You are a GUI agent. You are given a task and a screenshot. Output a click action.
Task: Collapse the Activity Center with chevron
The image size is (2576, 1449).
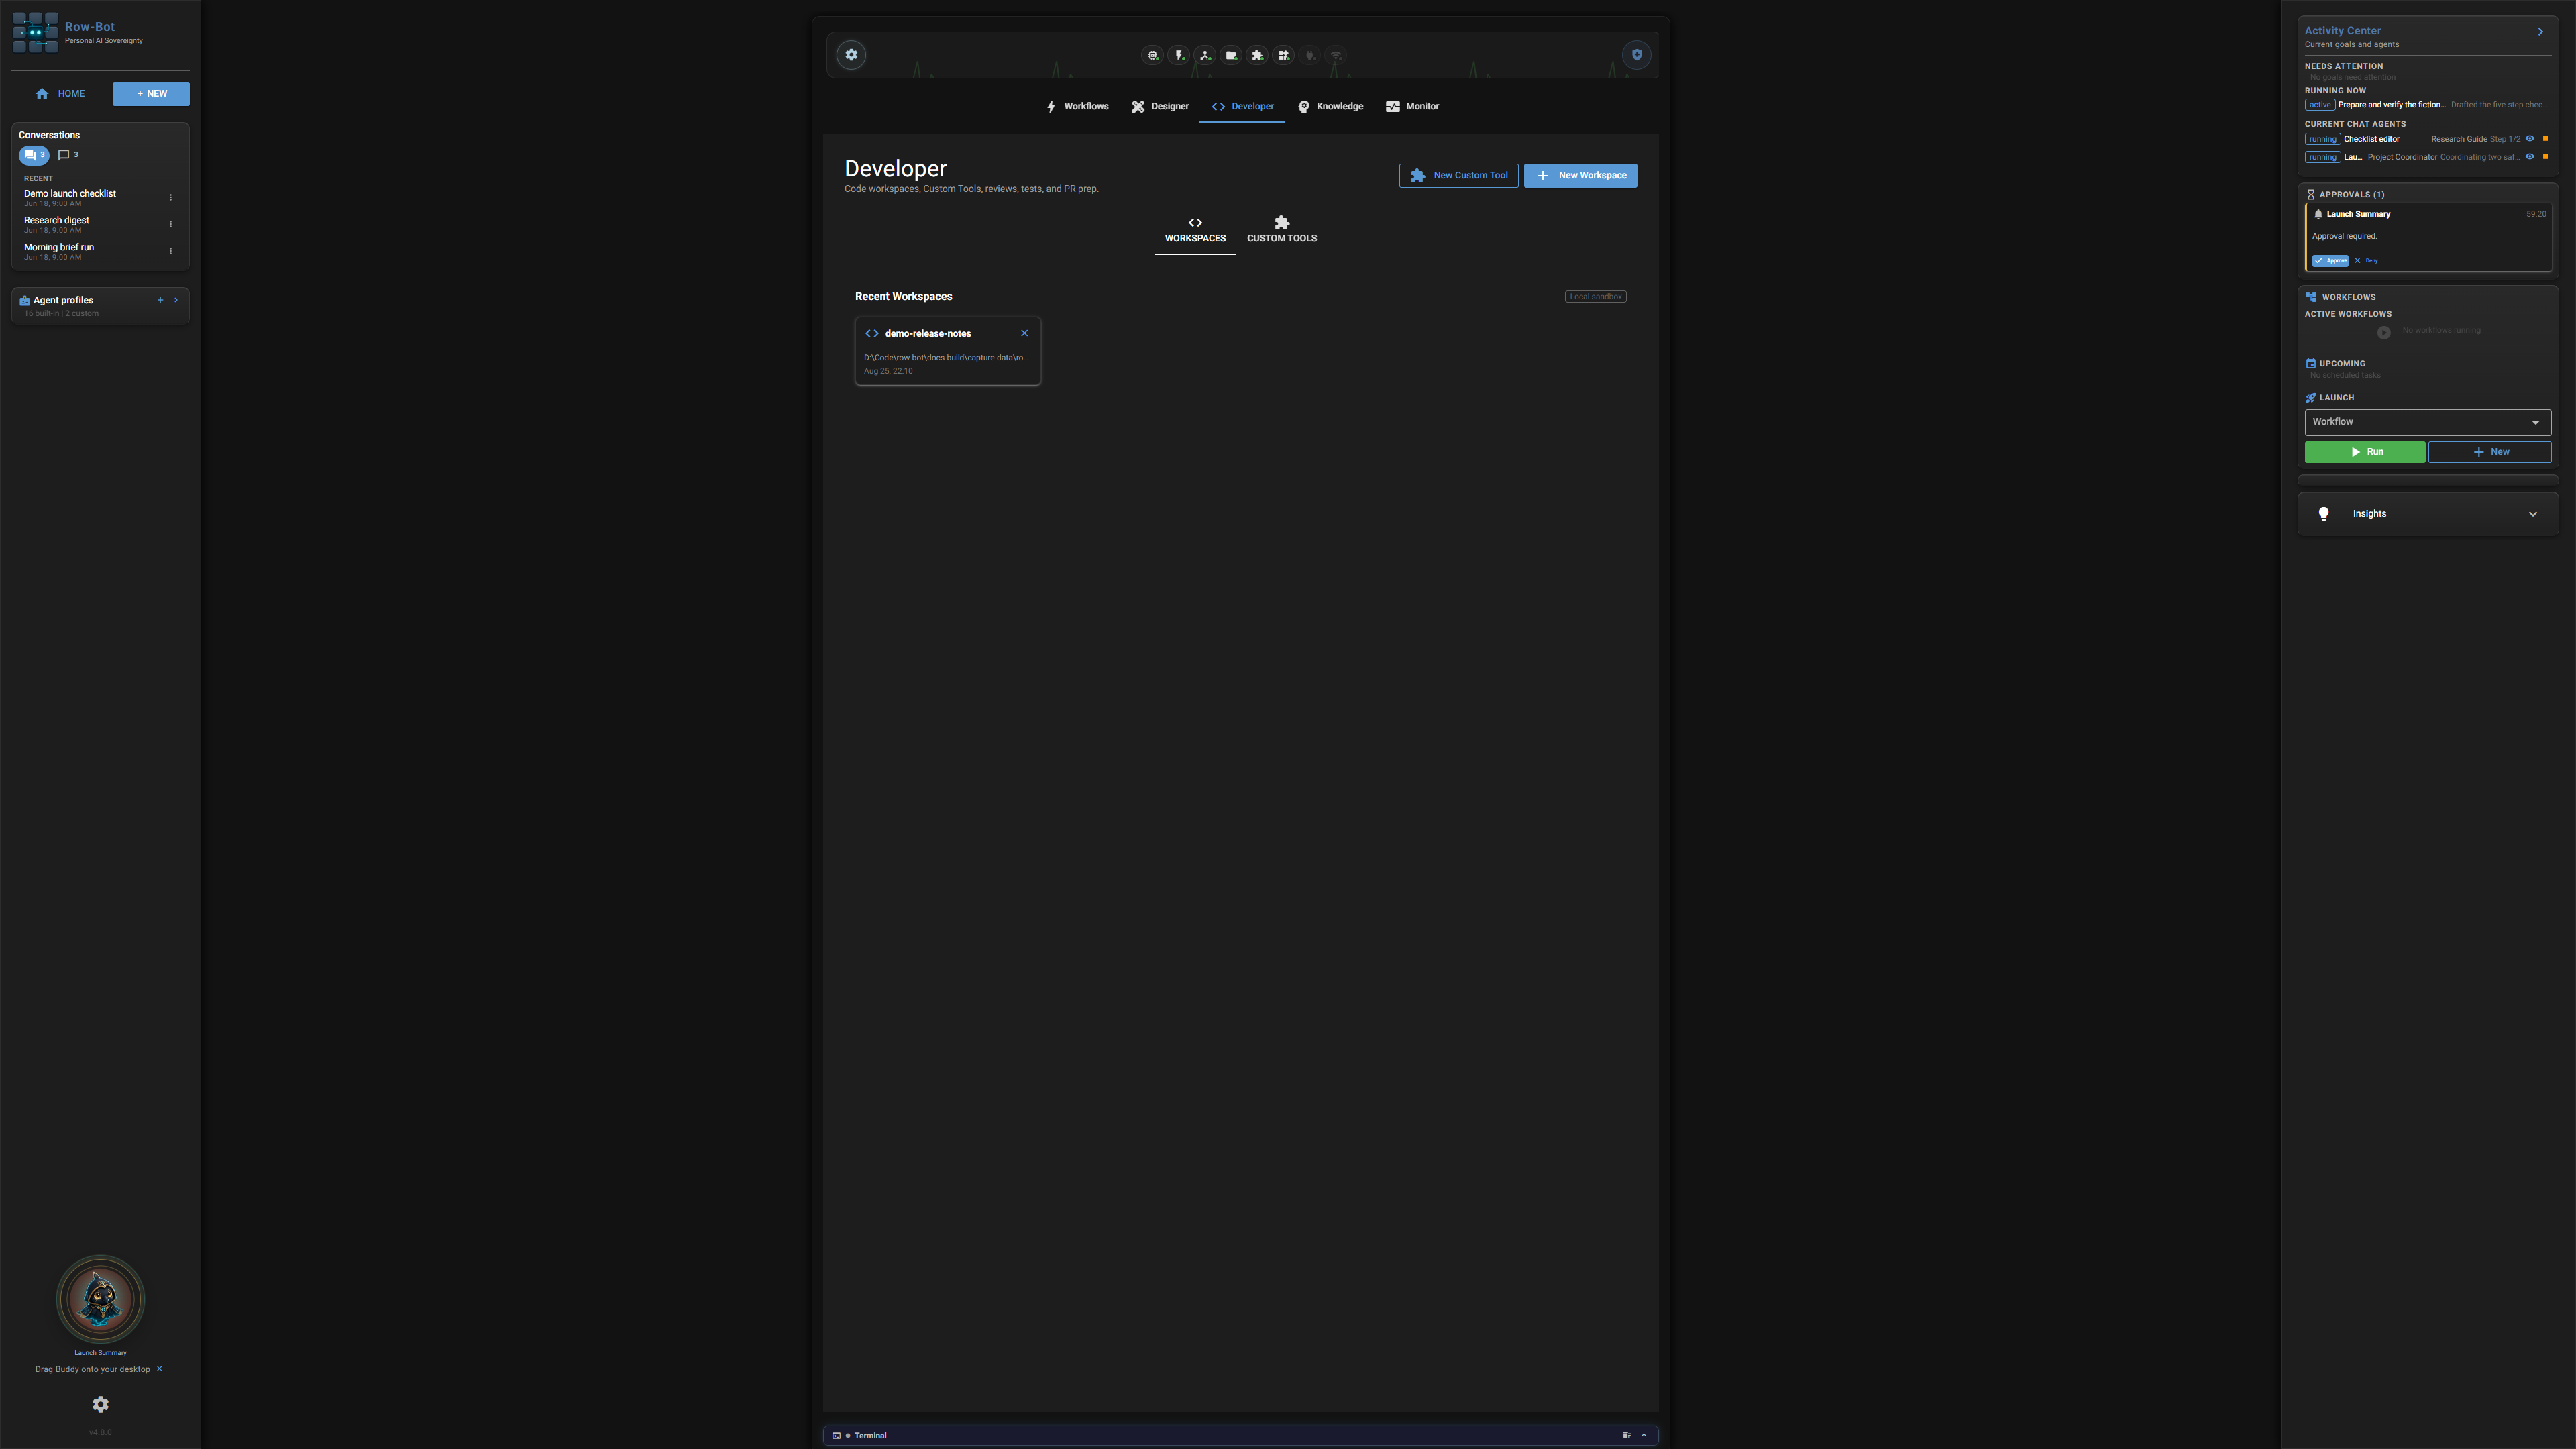point(2540,32)
